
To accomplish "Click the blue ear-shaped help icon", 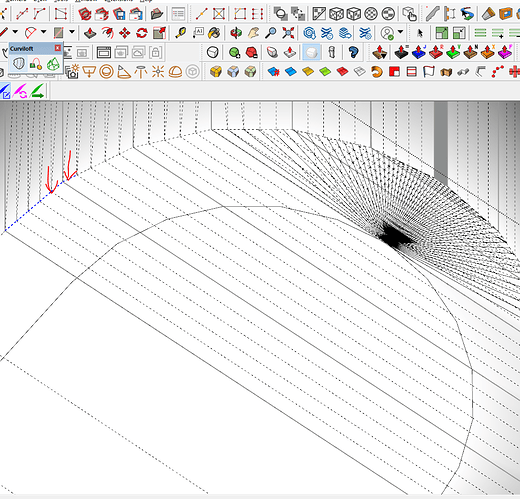I will (353, 52).
